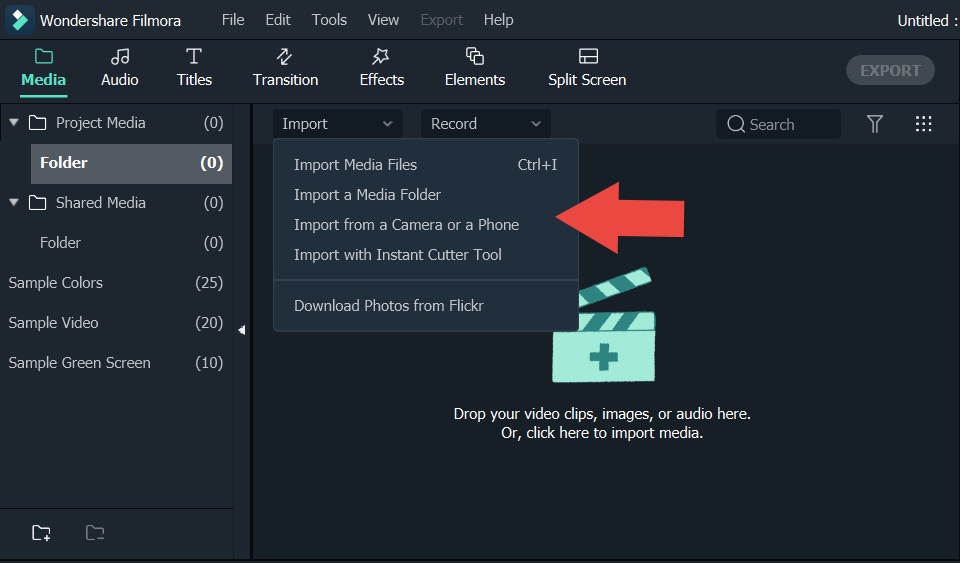Click the Search media field

778,124
